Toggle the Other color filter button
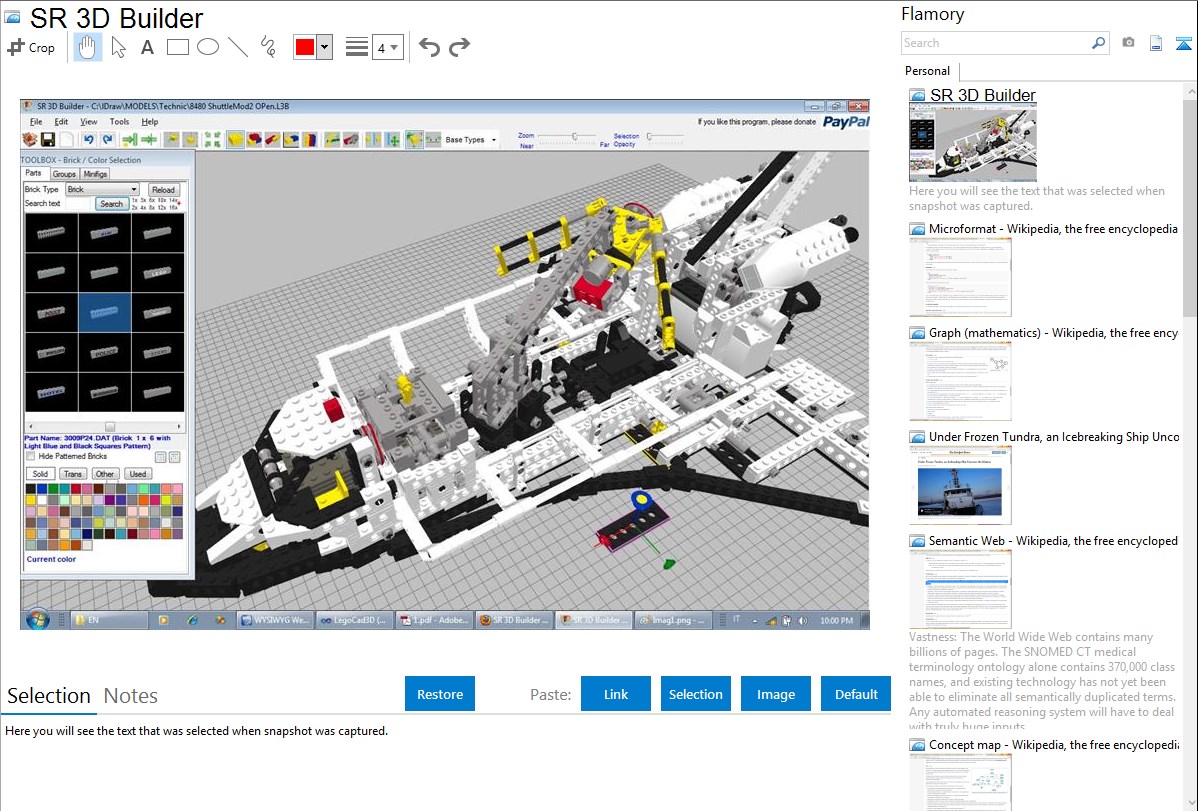The width and height of the screenshot is (1198, 811). [x=105, y=474]
